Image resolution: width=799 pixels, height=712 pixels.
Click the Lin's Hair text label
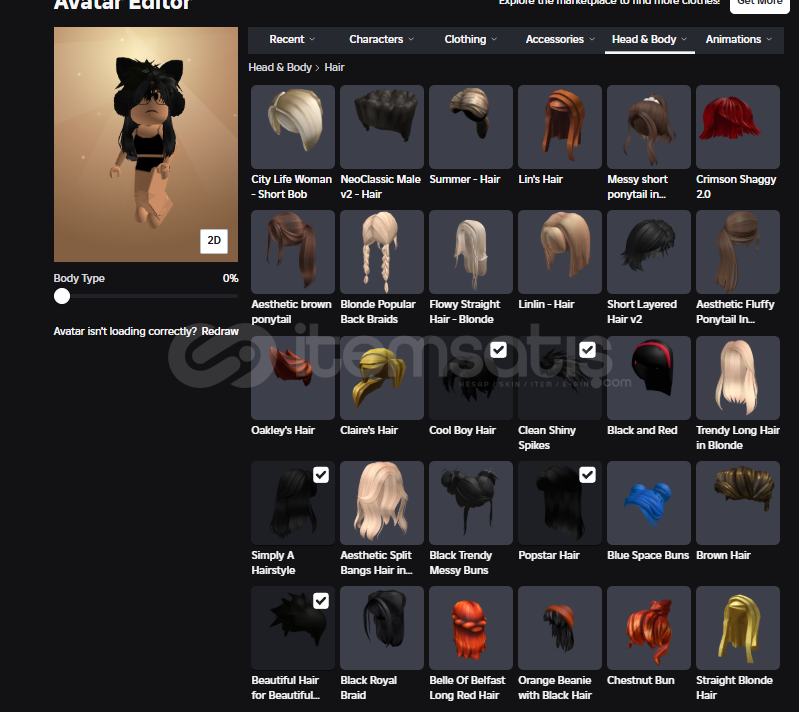click(x=540, y=179)
